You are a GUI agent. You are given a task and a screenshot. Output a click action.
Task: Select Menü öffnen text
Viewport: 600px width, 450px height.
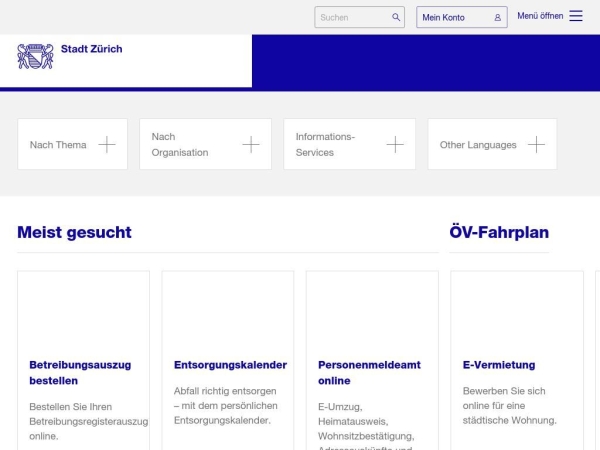click(x=540, y=16)
